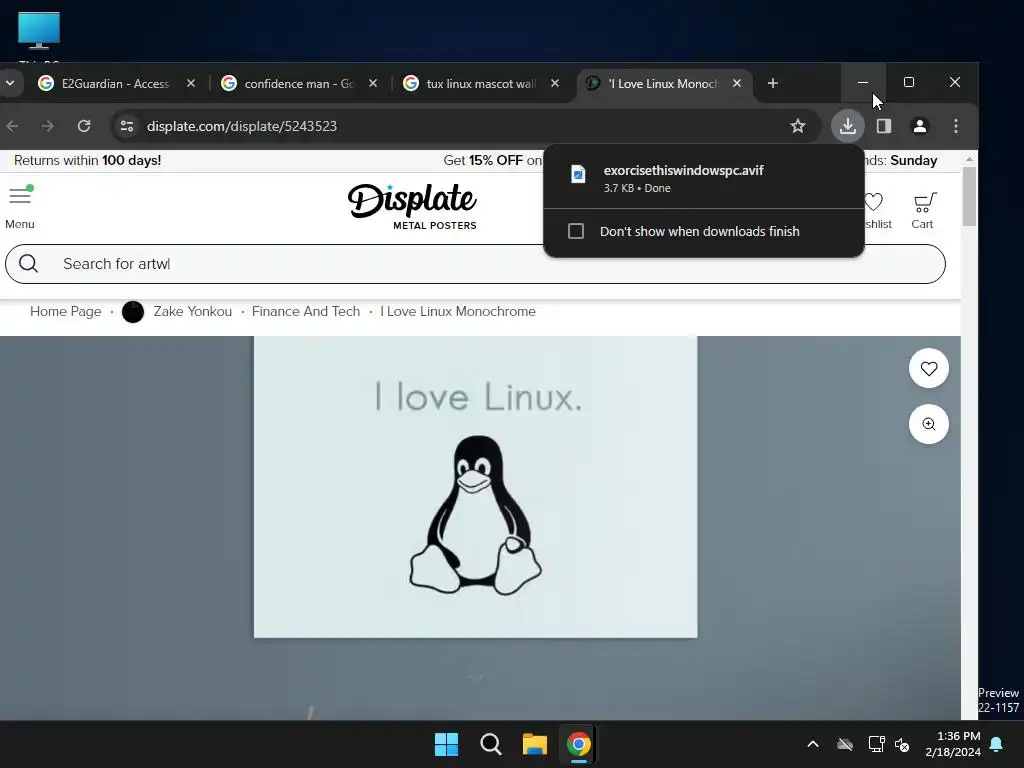The height and width of the screenshot is (768, 1024).
Task: Click the address bar URL
Action: tap(242, 126)
